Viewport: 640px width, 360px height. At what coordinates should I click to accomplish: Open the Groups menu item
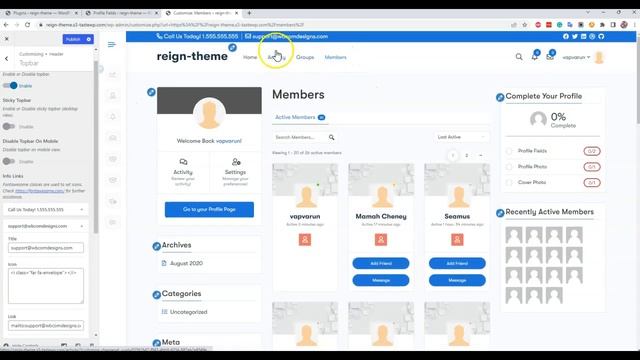(305, 57)
